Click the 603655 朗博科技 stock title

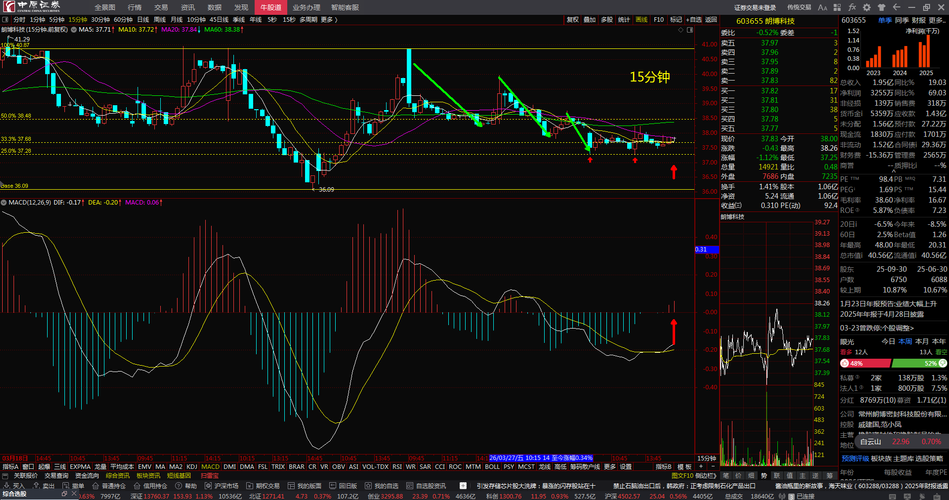point(765,21)
